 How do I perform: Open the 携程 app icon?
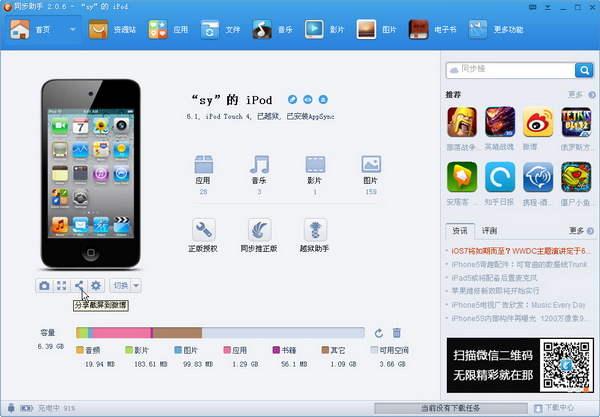tap(538, 177)
